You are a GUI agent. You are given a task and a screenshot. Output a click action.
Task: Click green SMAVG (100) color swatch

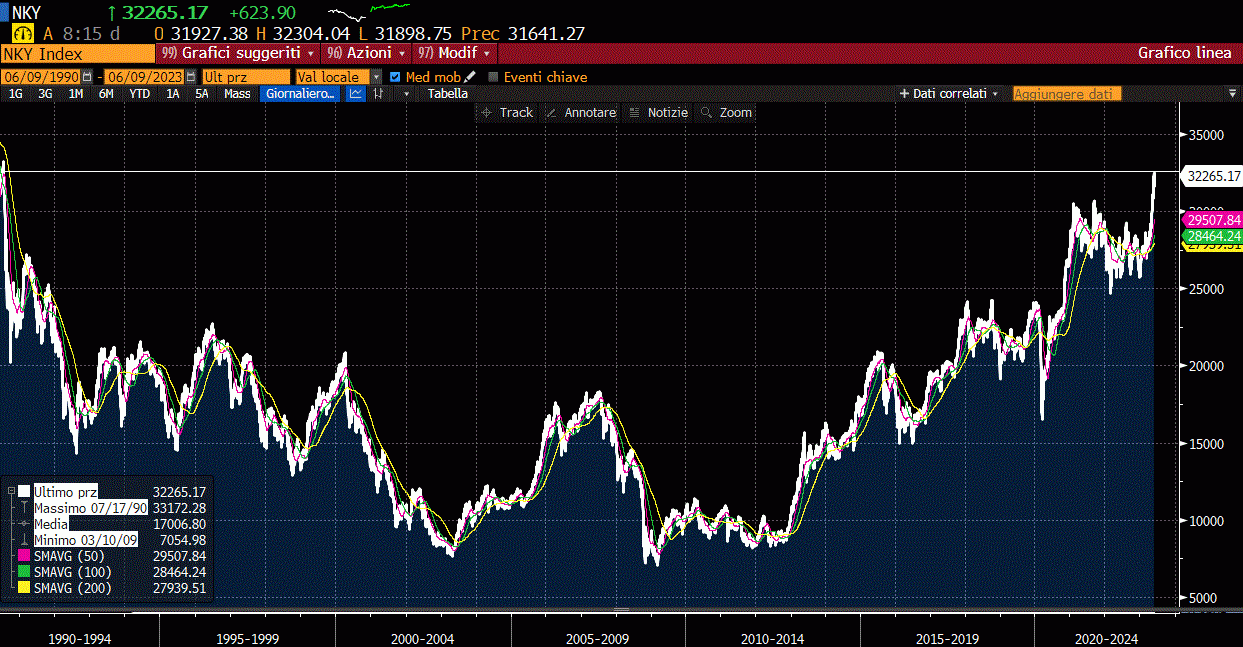coord(24,572)
